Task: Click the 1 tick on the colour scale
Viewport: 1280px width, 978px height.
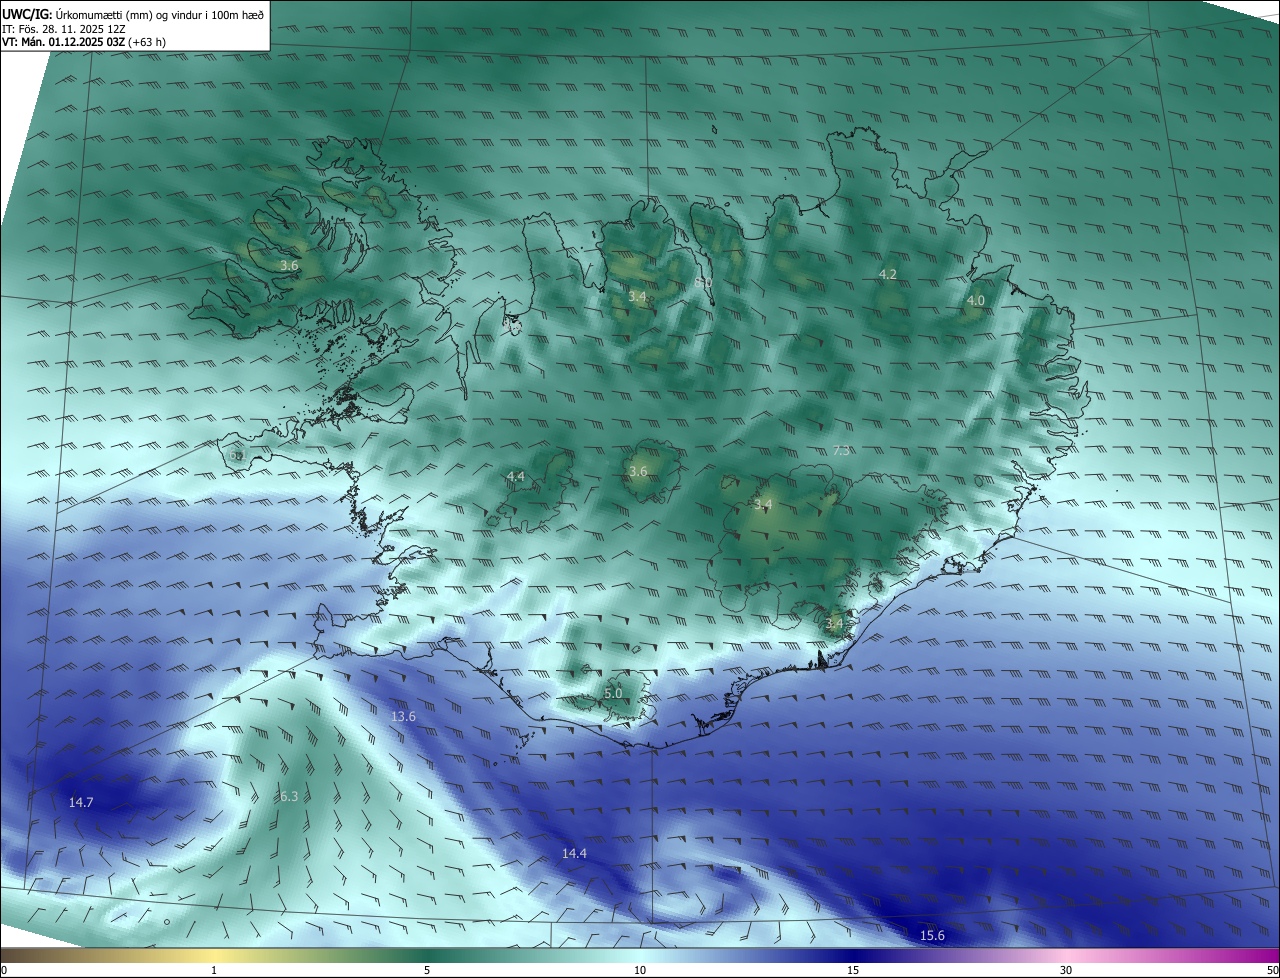Action: pos(214,970)
